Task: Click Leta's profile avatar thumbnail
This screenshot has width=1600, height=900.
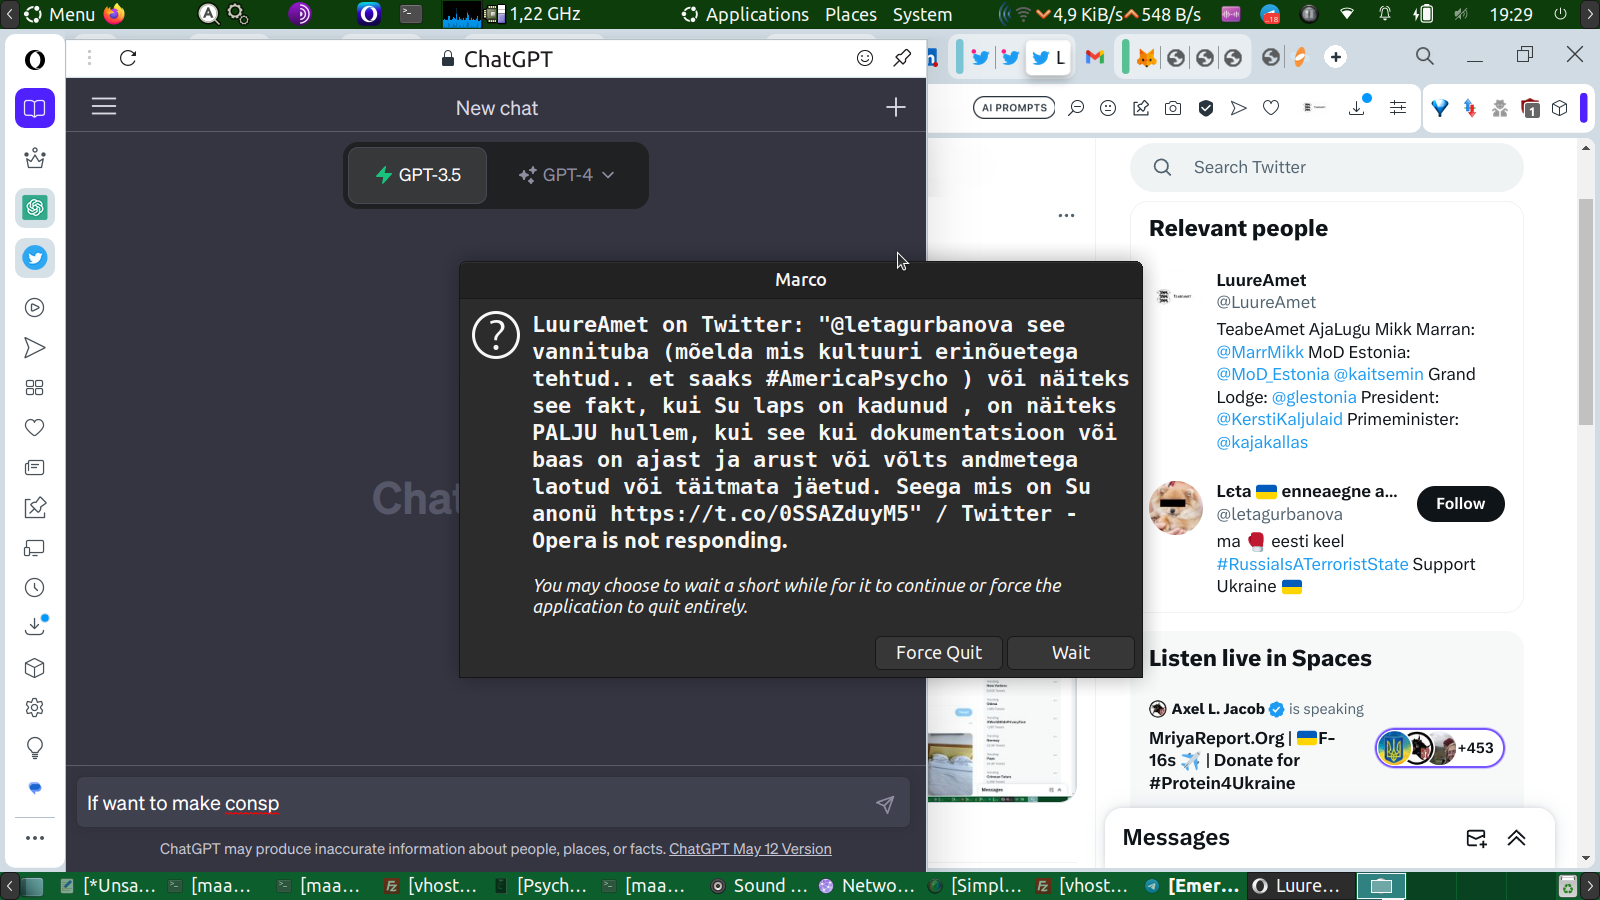Action: (1176, 508)
